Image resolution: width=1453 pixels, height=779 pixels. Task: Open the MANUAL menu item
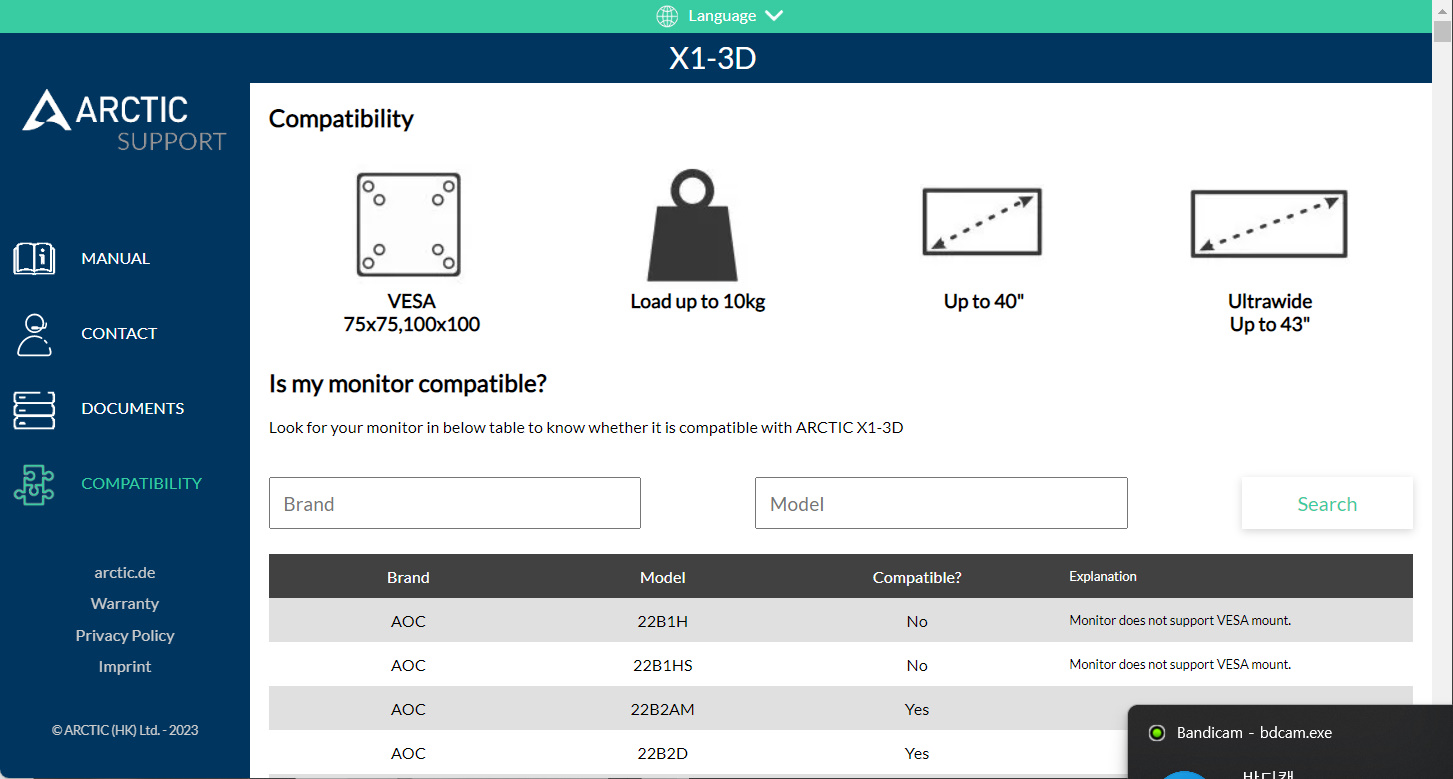[x=116, y=258]
